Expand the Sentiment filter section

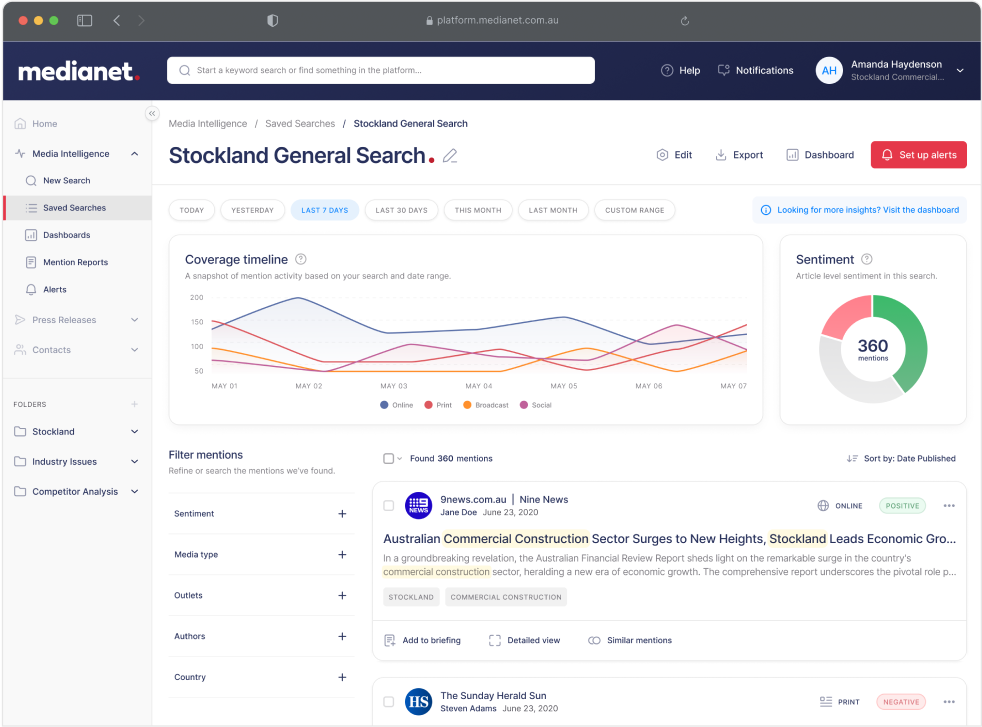tap(342, 514)
